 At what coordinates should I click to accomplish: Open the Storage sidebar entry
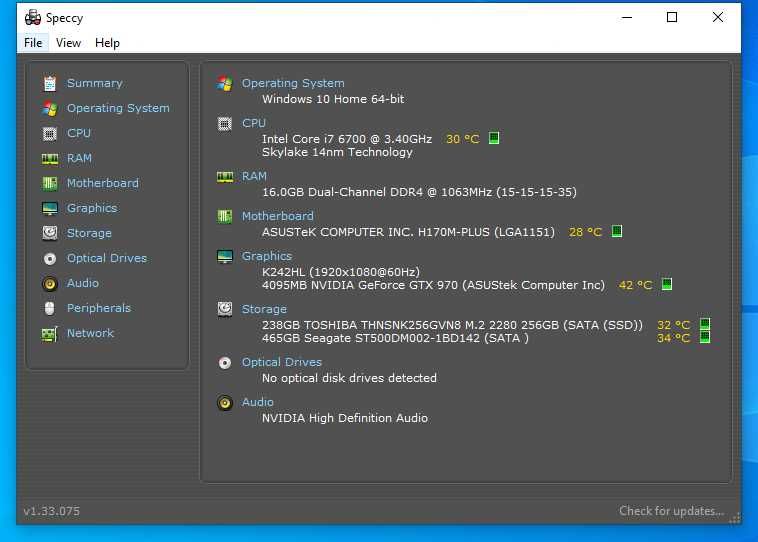89,234
